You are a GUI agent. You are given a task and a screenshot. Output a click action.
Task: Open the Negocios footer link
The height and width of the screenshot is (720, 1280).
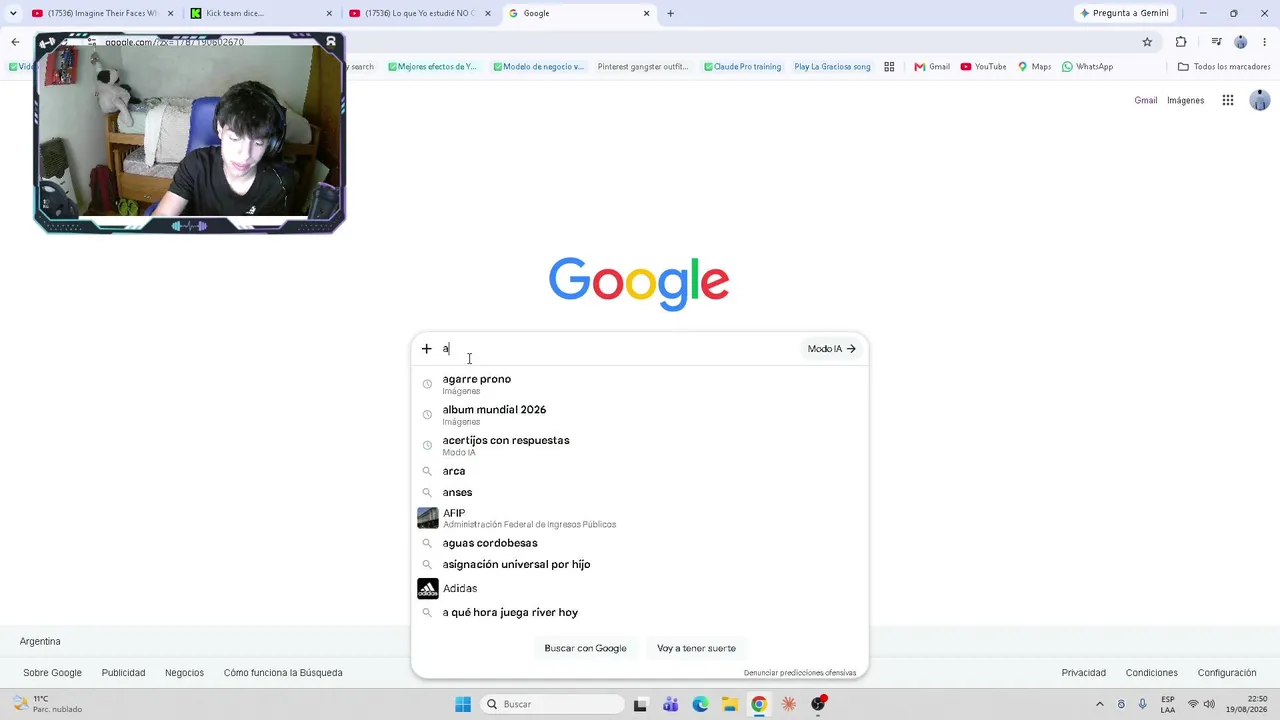(184, 673)
